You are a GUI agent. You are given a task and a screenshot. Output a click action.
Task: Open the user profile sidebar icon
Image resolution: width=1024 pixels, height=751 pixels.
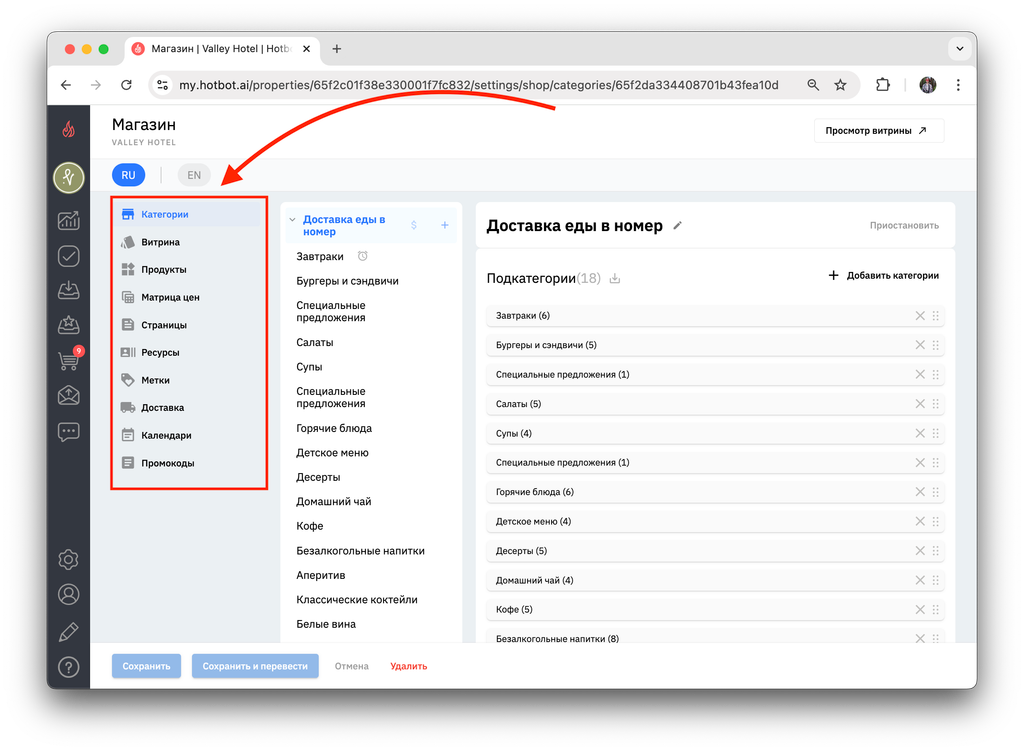[69, 594]
